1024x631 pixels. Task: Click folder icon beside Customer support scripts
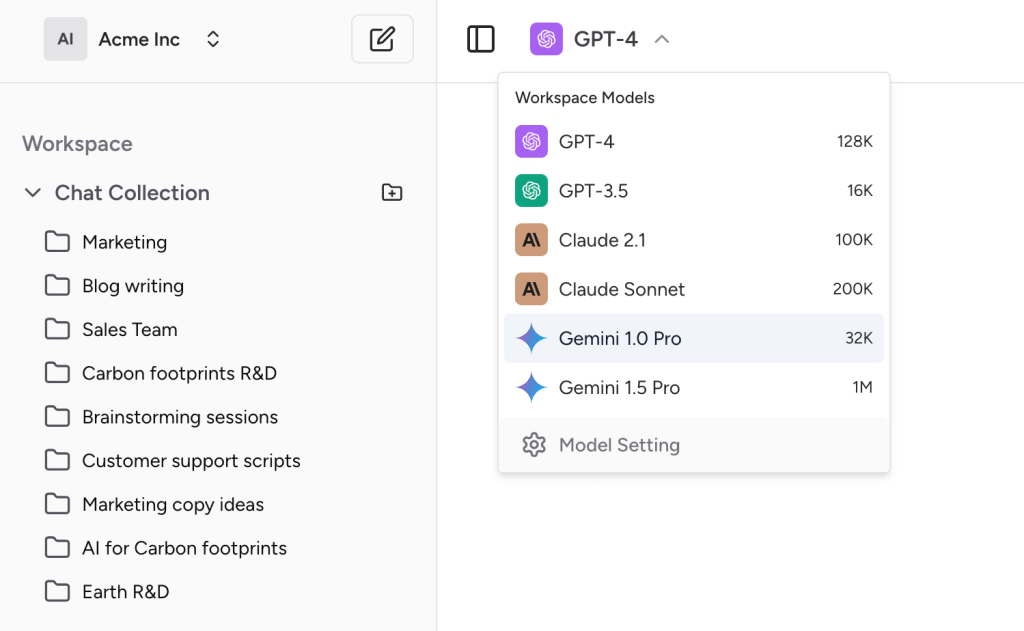pyautogui.click(x=57, y=461)
